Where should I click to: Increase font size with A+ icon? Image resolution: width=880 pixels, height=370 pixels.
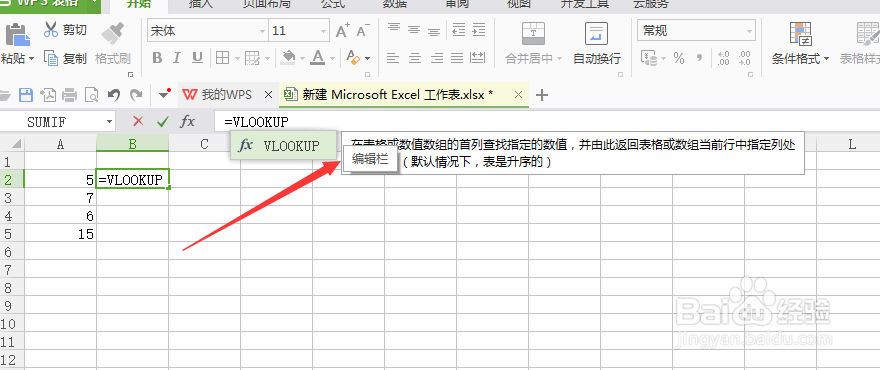(x=342, y=31)
